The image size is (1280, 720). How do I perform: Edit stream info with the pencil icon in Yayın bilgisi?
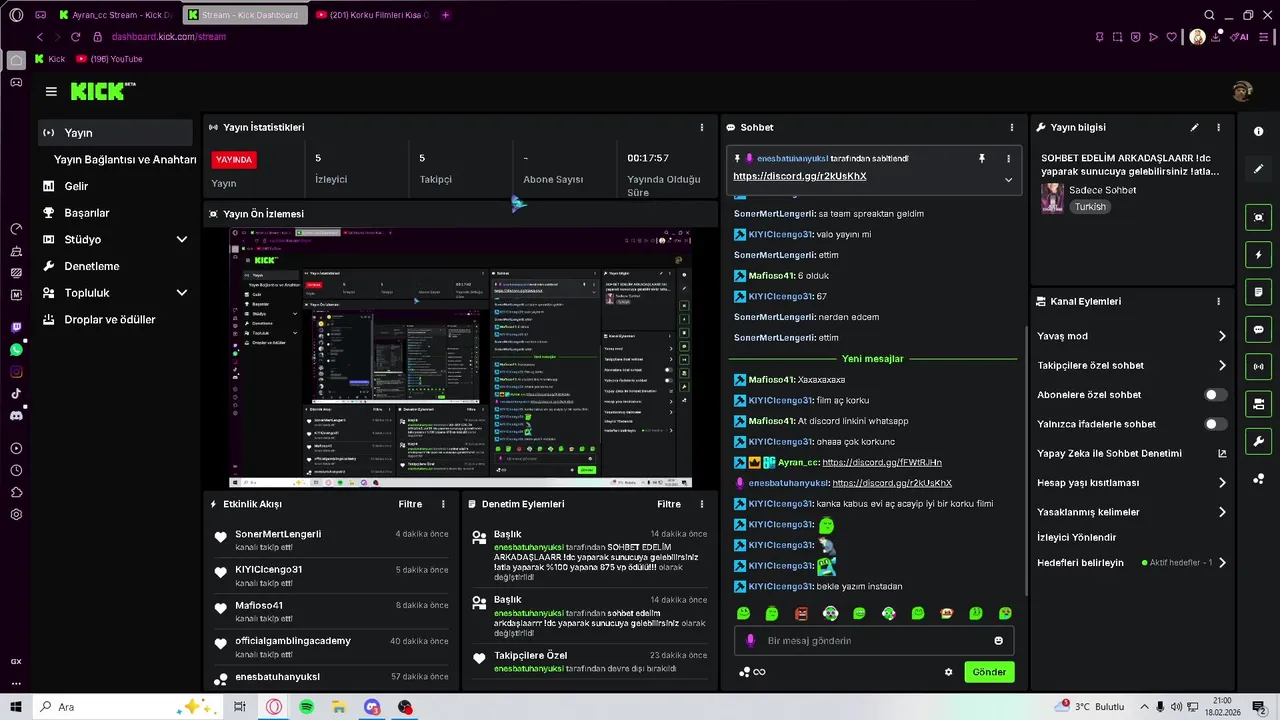point(1194,127)
